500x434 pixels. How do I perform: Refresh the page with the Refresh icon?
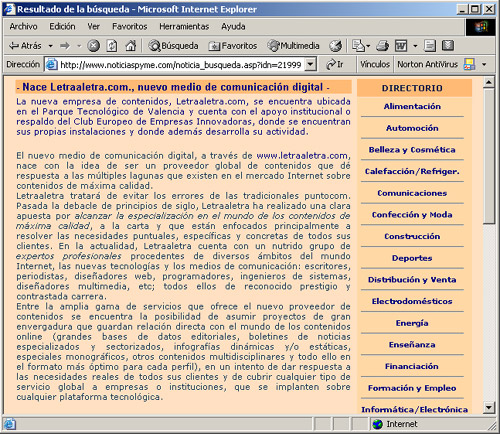click(x=112, y=46)
